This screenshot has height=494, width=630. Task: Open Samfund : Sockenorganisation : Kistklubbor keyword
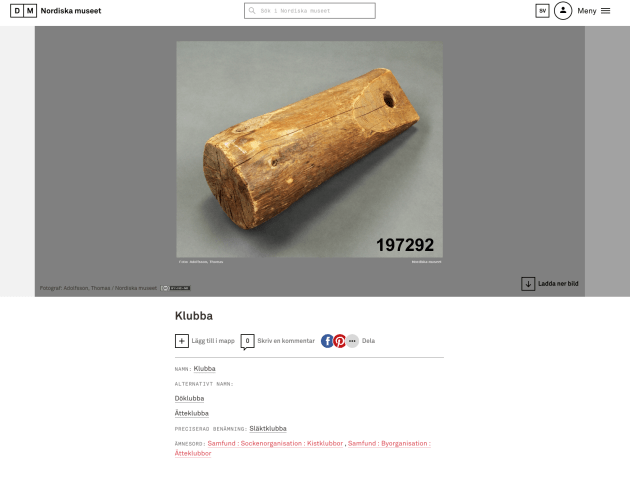[x=275, y=443]
